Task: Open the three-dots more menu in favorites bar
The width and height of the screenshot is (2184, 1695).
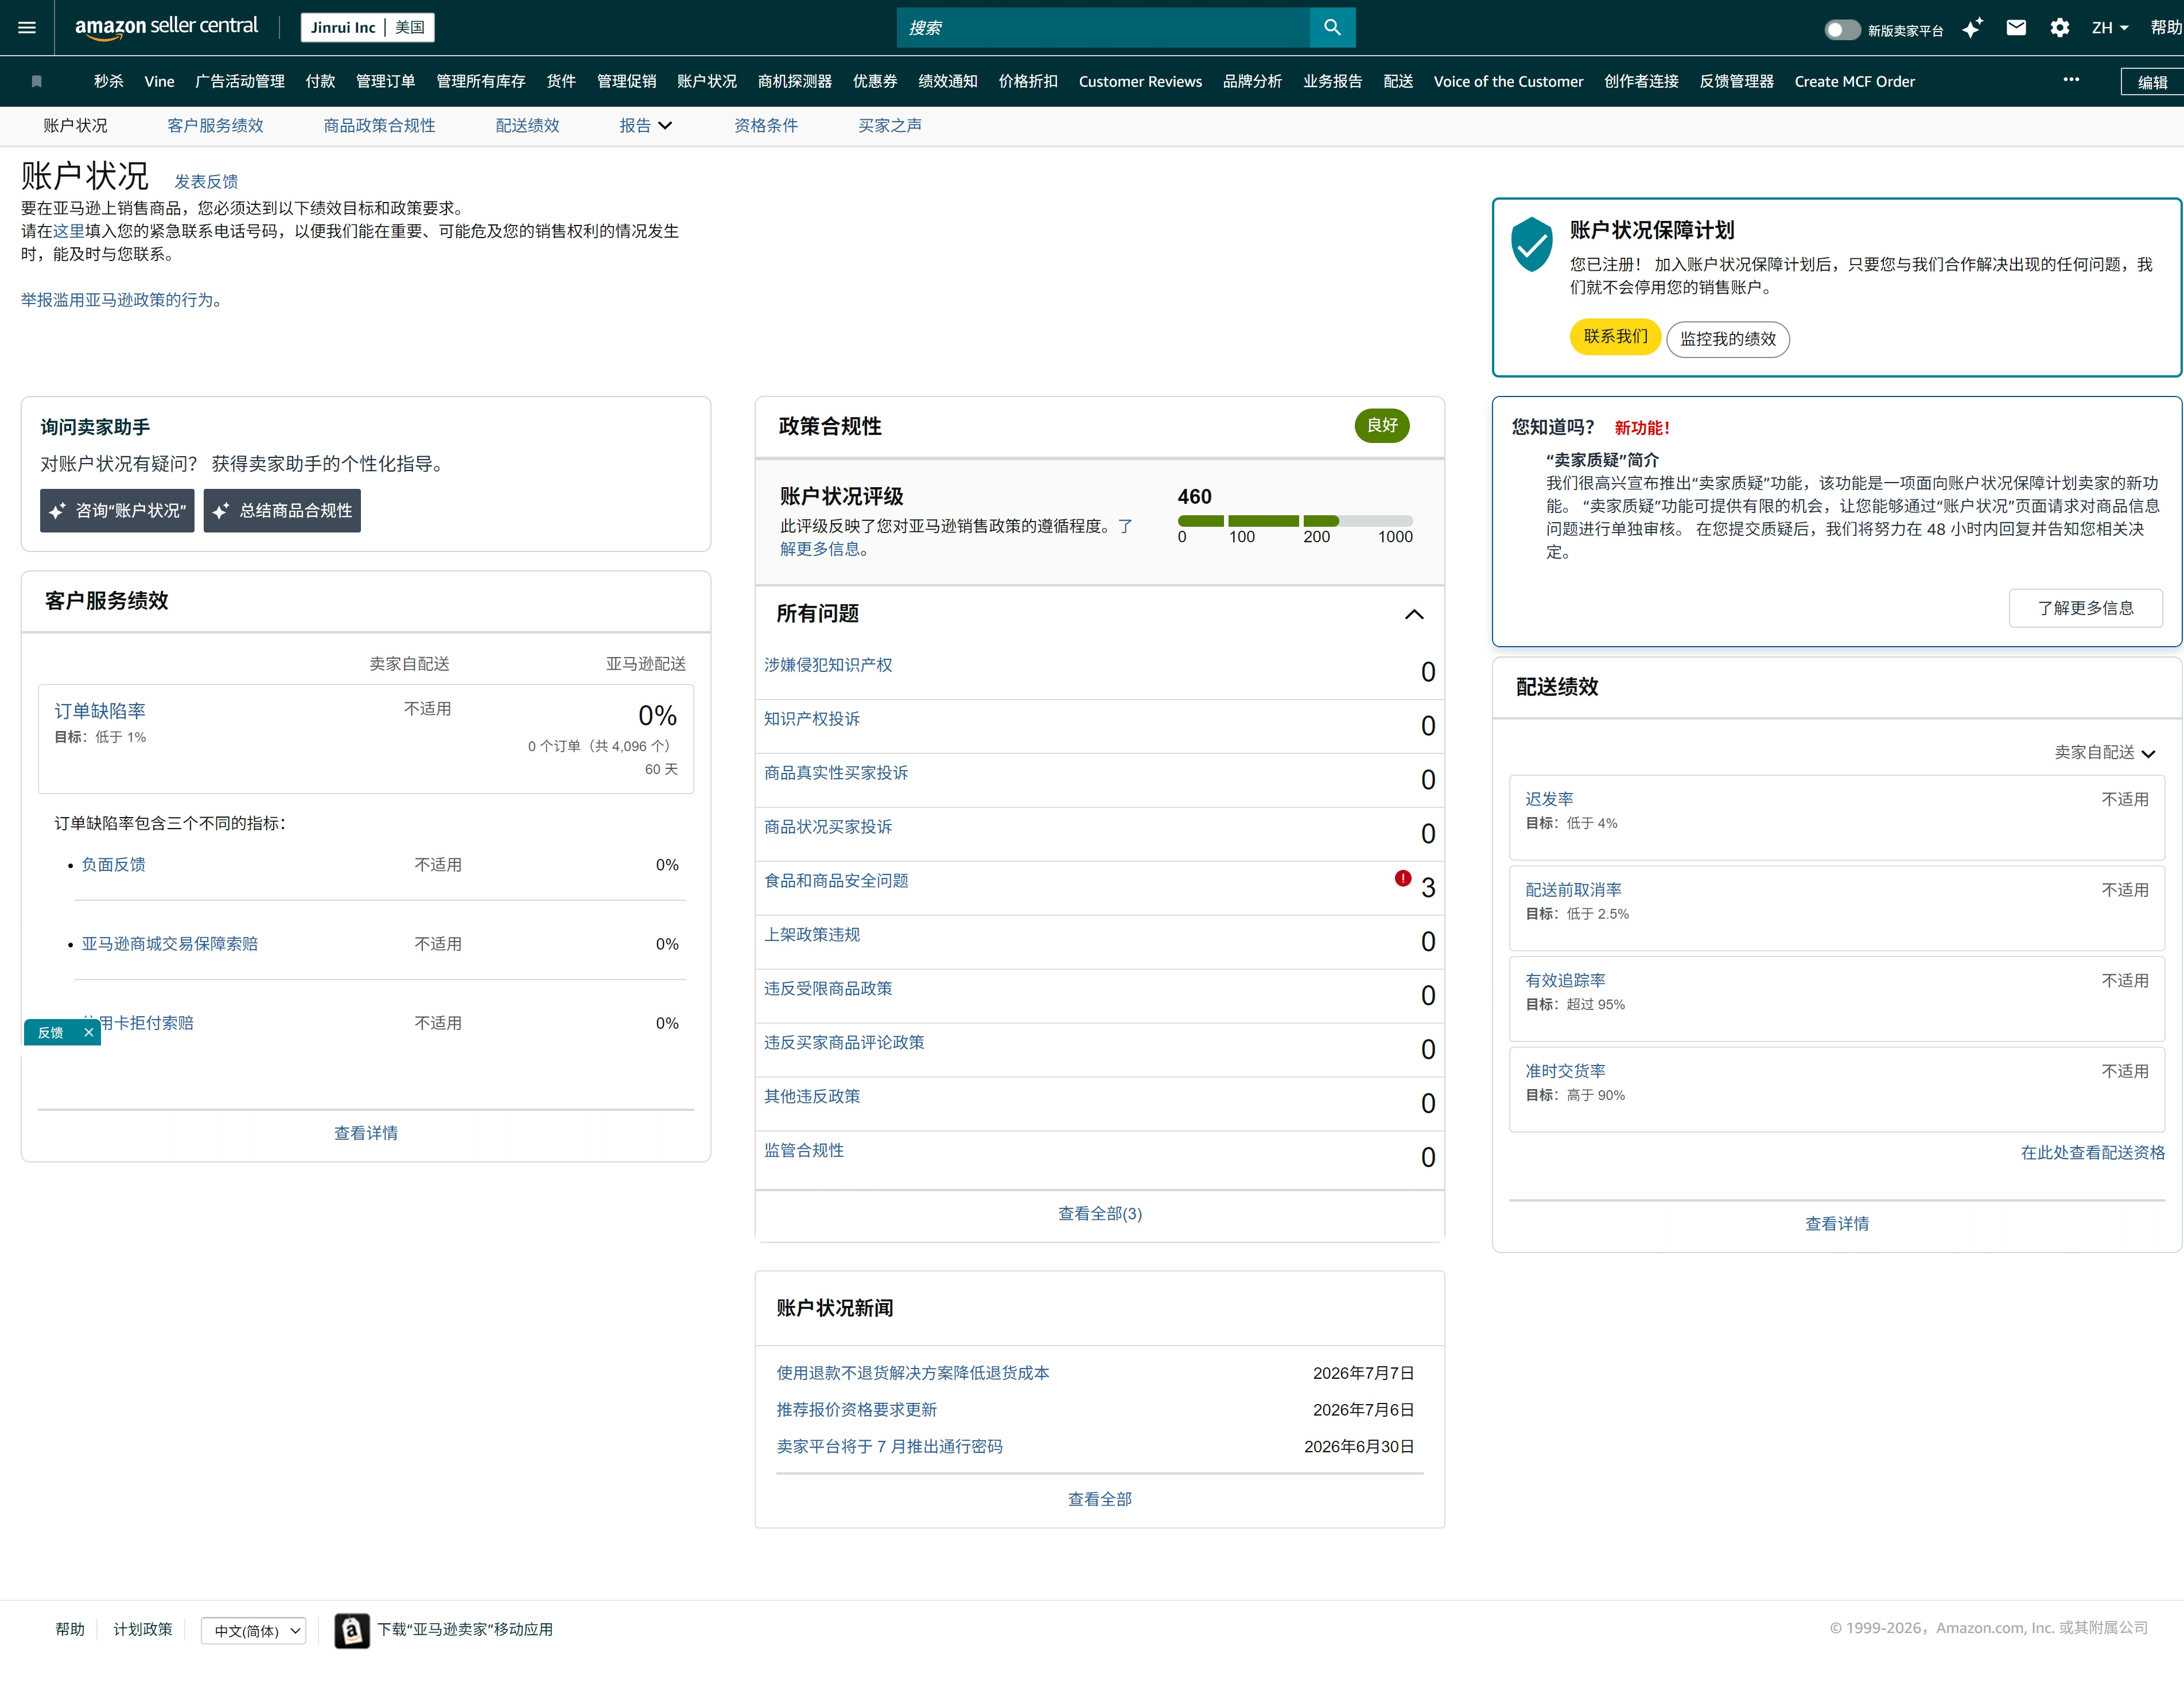Action: pyautogui.click(x=2071, y=79)
